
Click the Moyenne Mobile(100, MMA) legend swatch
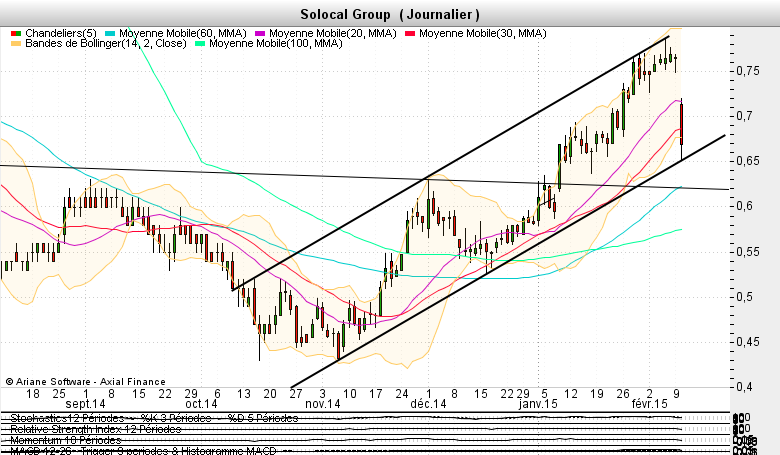[201, 44]
